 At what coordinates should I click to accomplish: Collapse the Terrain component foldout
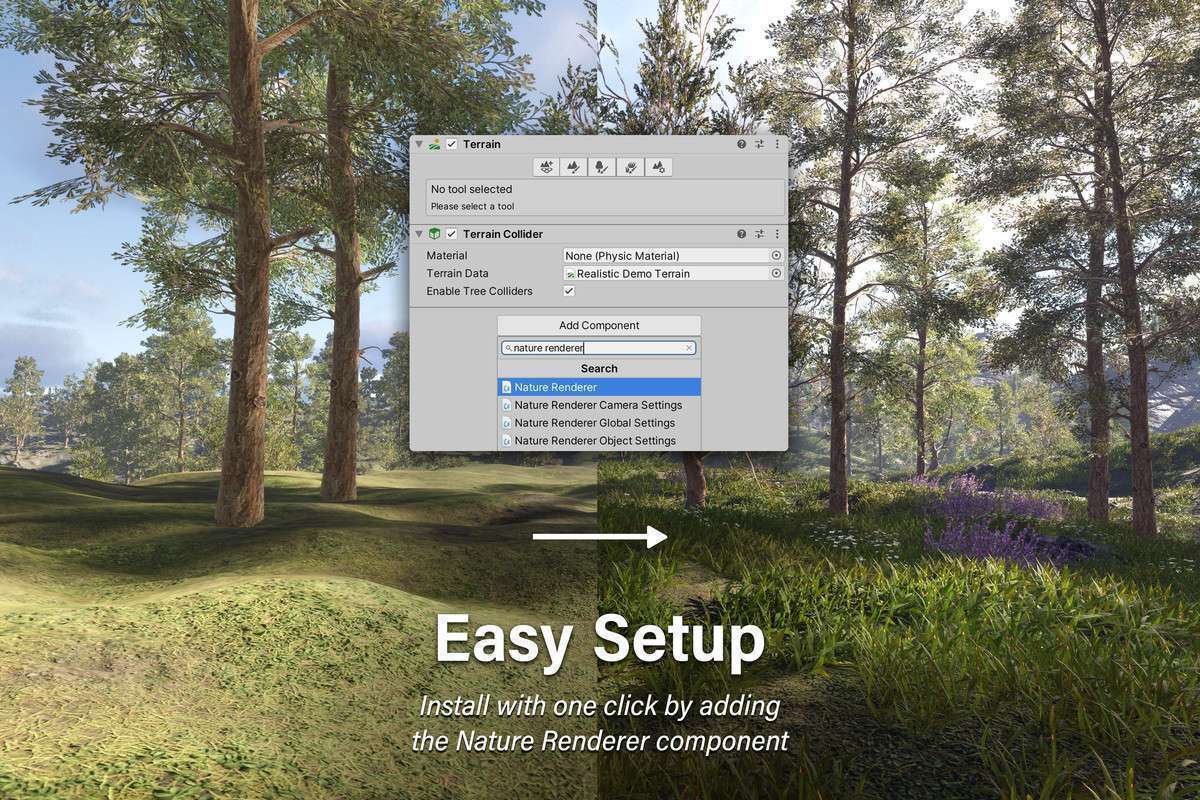pos(419,144)
